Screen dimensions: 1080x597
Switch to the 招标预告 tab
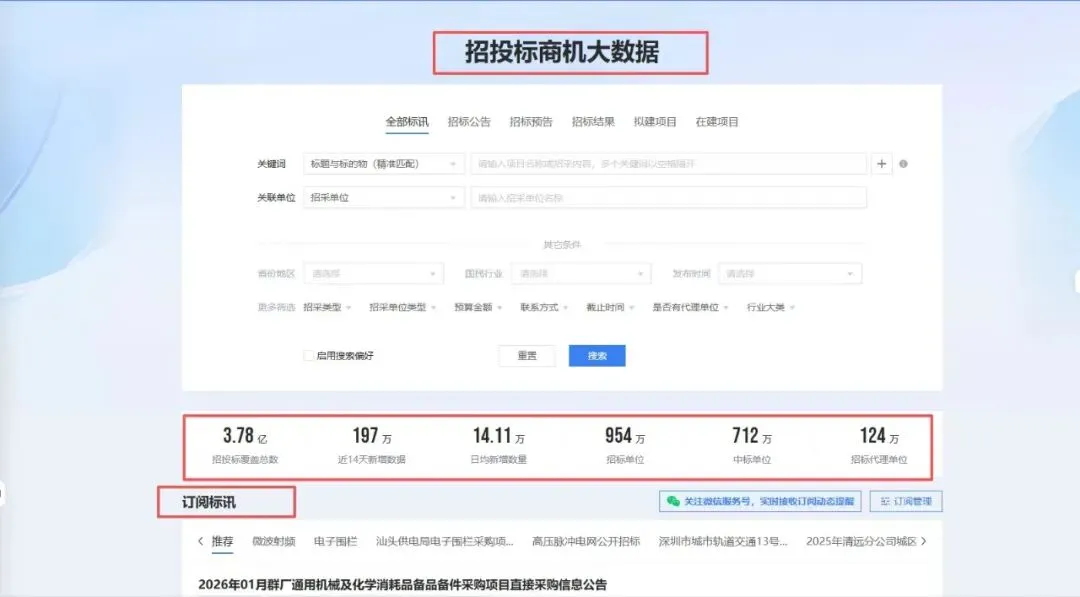[530, 122]
